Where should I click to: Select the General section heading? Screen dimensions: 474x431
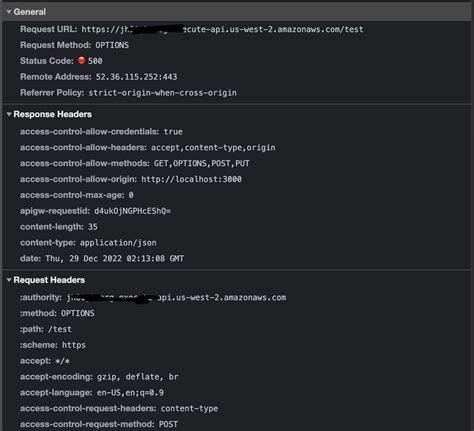[30, 12]
